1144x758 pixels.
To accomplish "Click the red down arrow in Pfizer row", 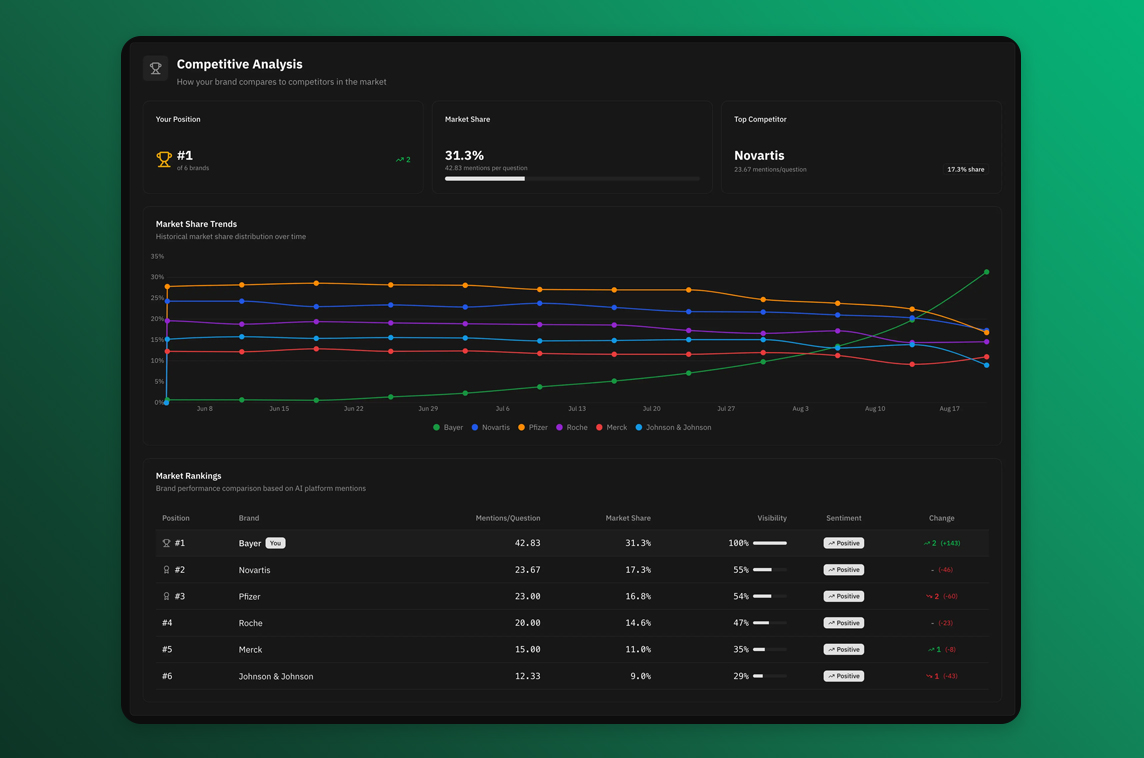I will pos(930,597).
